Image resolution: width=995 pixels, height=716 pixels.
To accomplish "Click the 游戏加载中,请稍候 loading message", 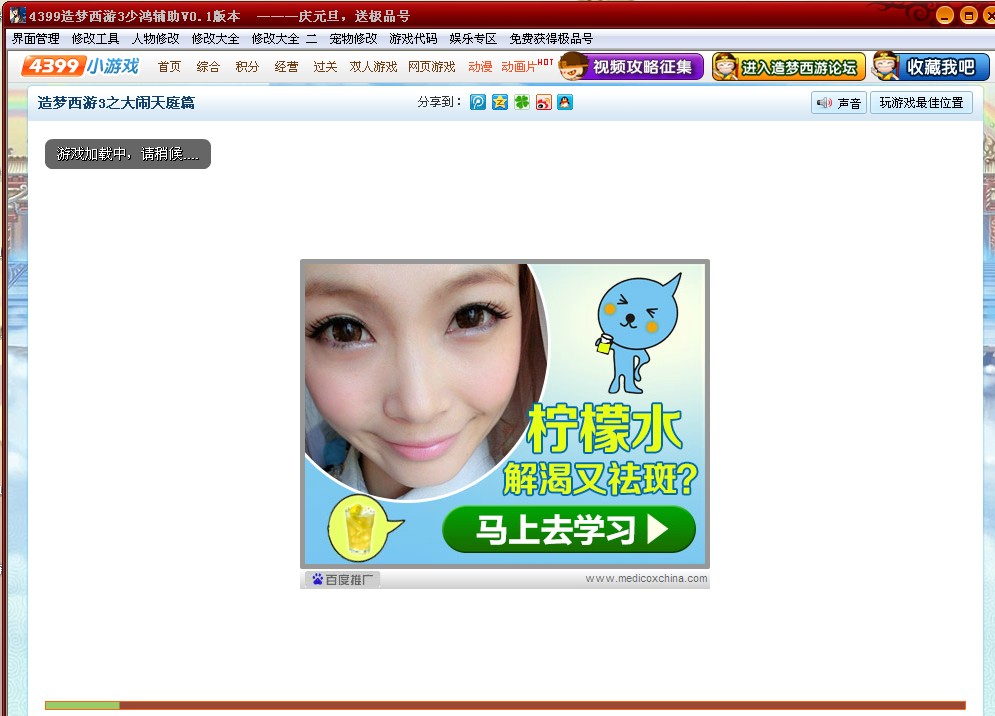I will coord(128,154).
